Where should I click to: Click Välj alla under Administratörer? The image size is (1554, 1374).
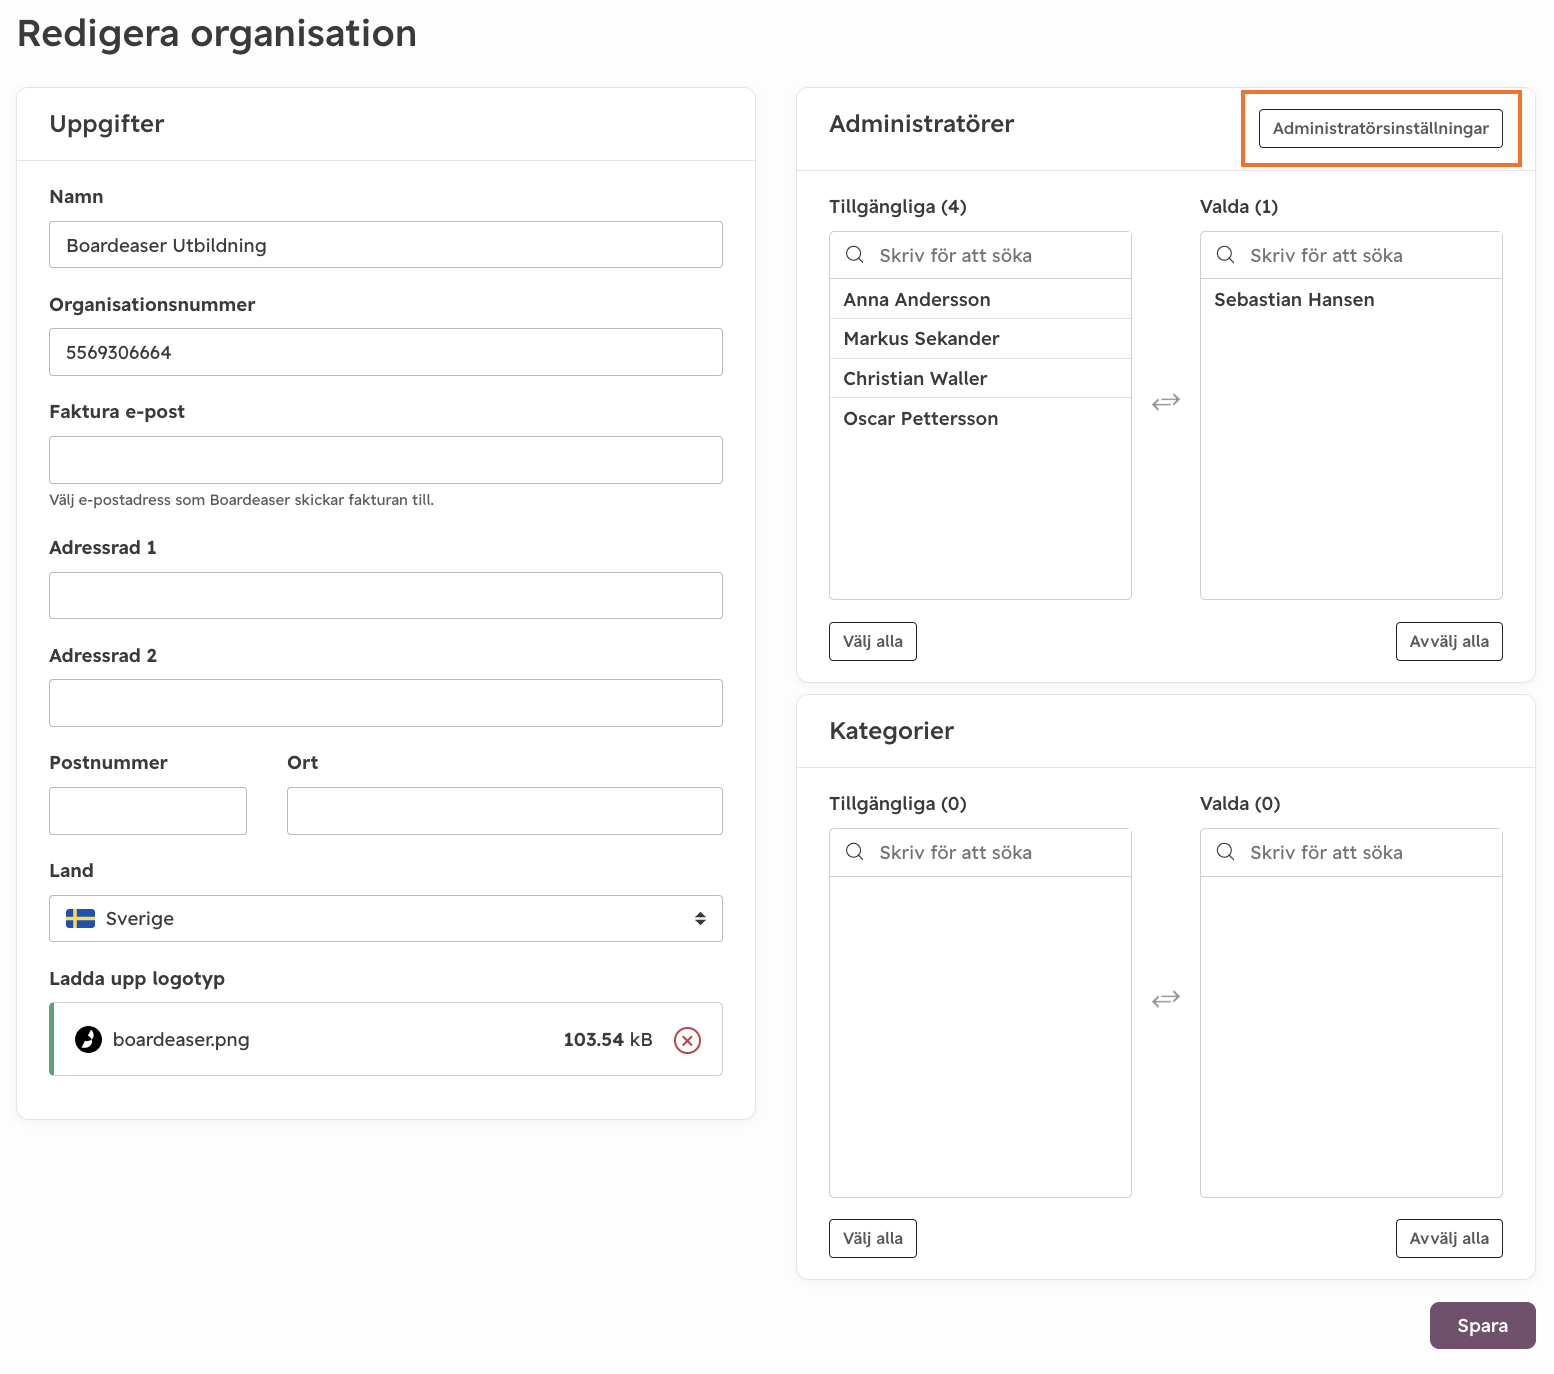[x=872, y=642]
